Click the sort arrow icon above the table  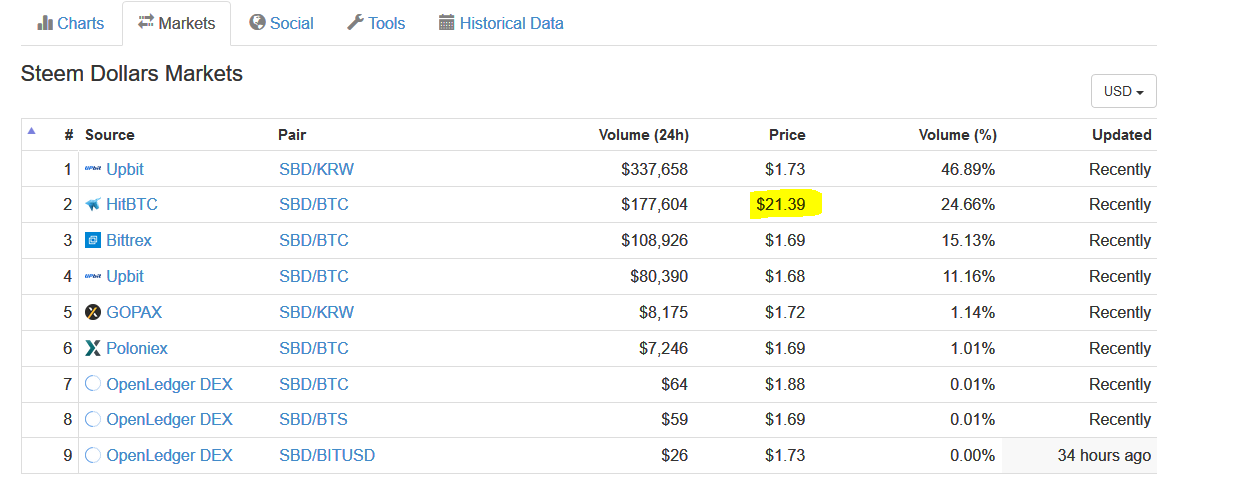pos(31,131)
